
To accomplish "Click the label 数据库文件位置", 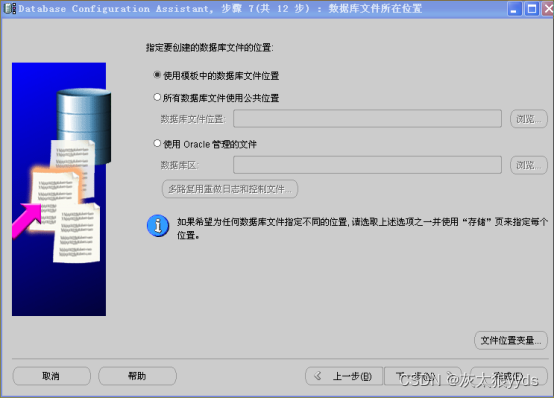I will point(193,119).
